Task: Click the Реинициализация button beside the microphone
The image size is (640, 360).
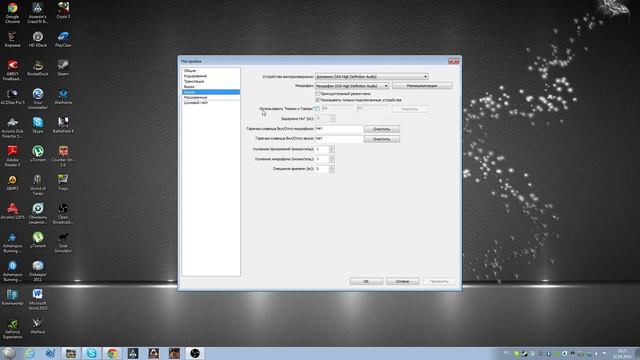Action: [x=422, y=86]
